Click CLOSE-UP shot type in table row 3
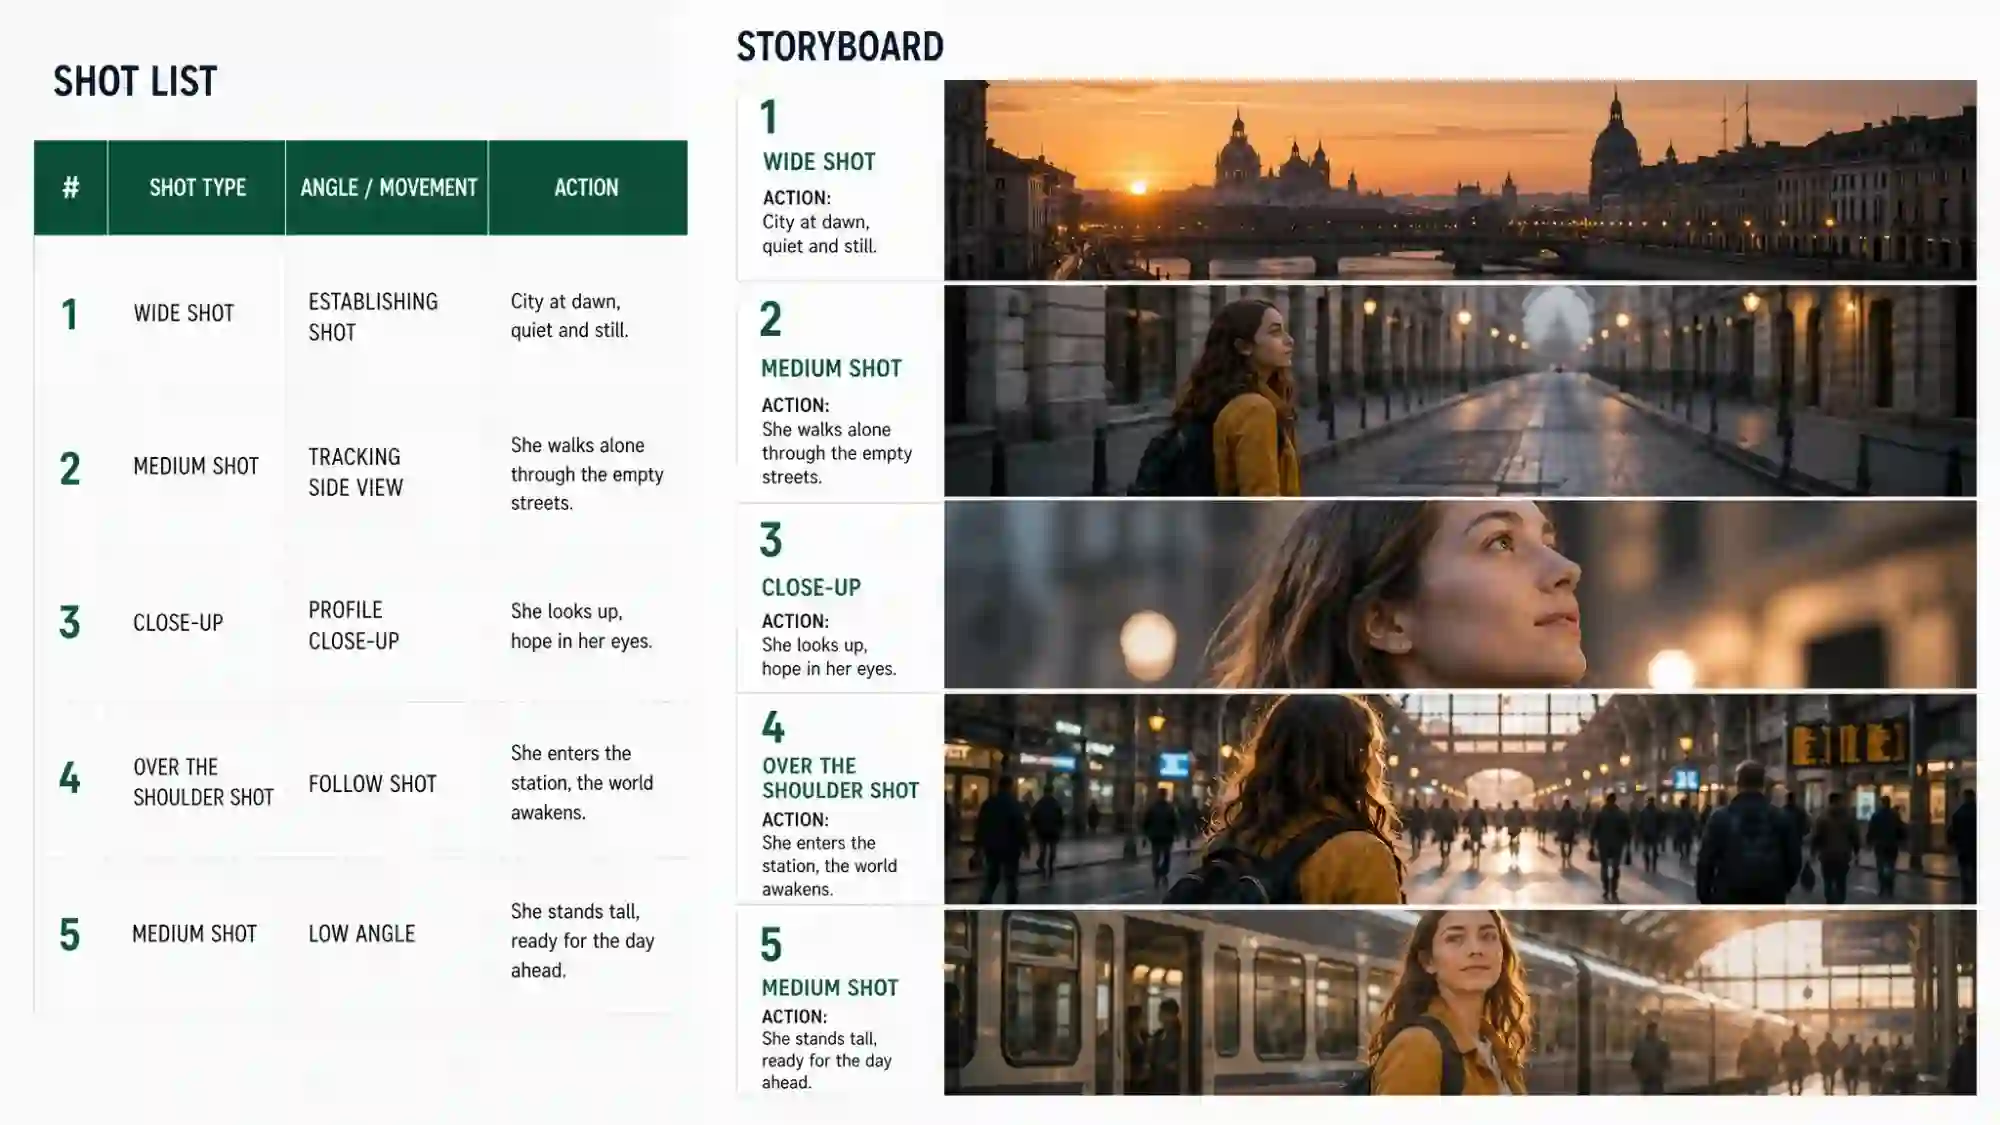The width and height of the screenshot is (2000, 1125). pos(178,623)
